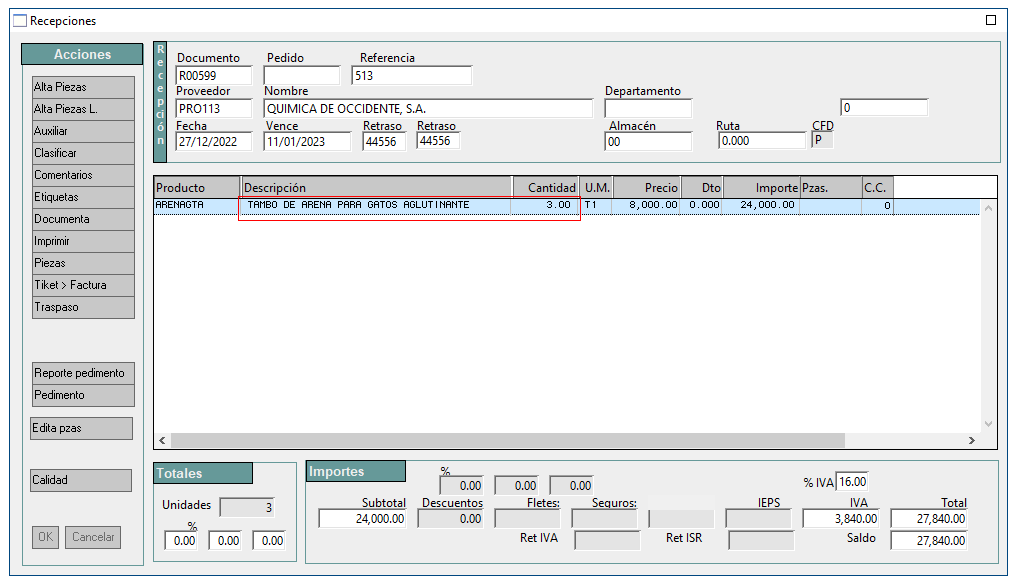Image resolution: width=1015 pixels, height=584 pixels.
Task: Click the C.C. column header
Action: (878, 188)
